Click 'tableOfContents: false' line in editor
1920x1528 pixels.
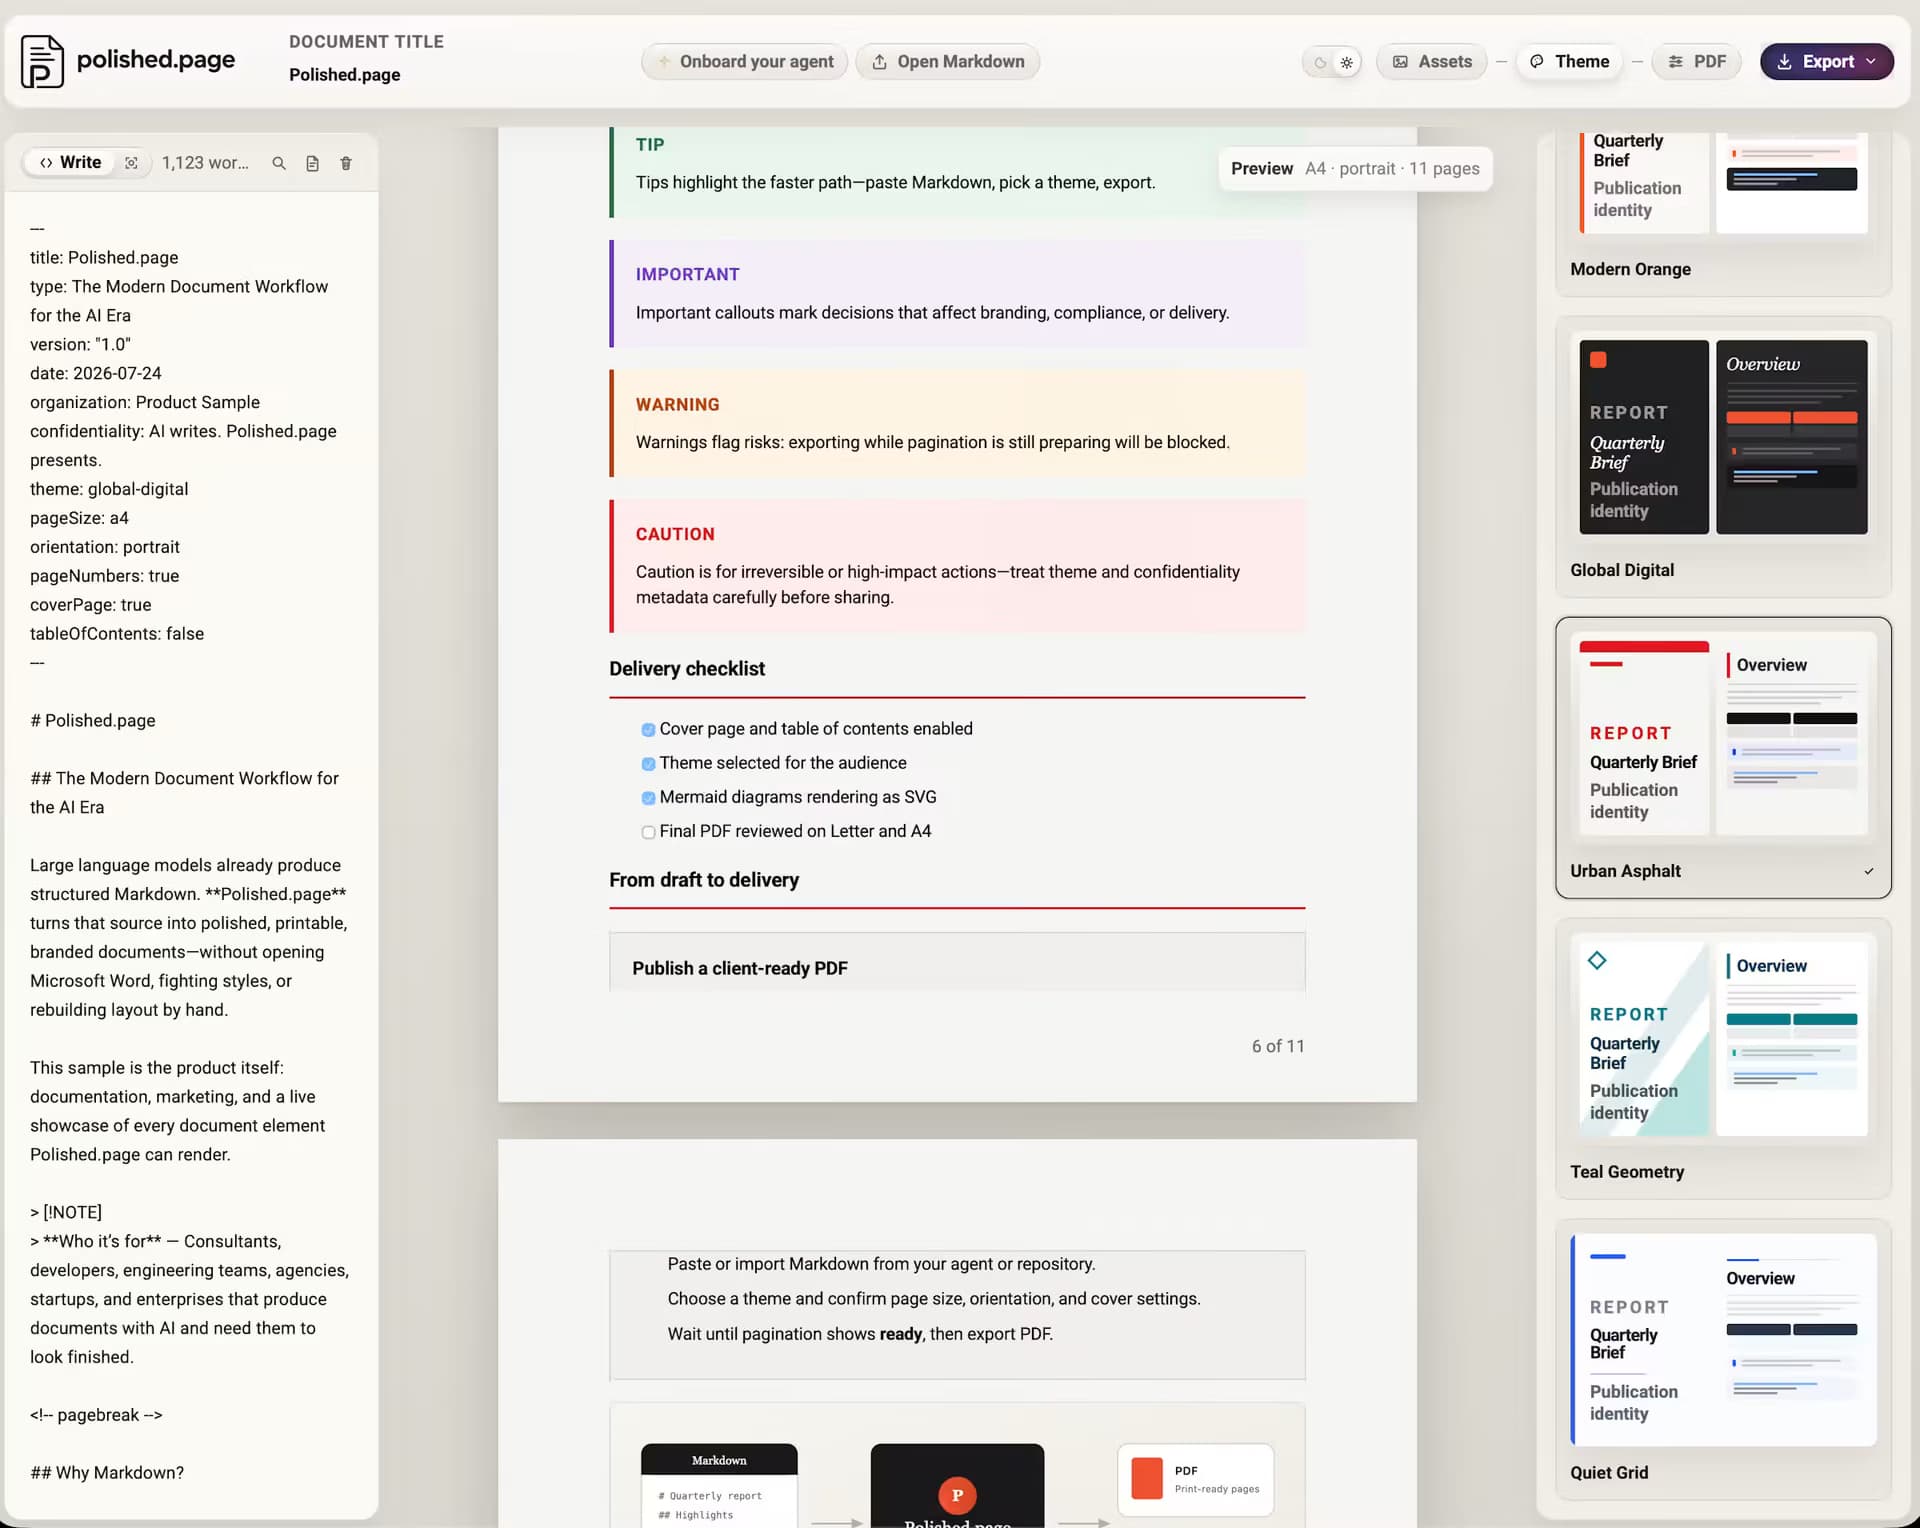coord(117,634)
